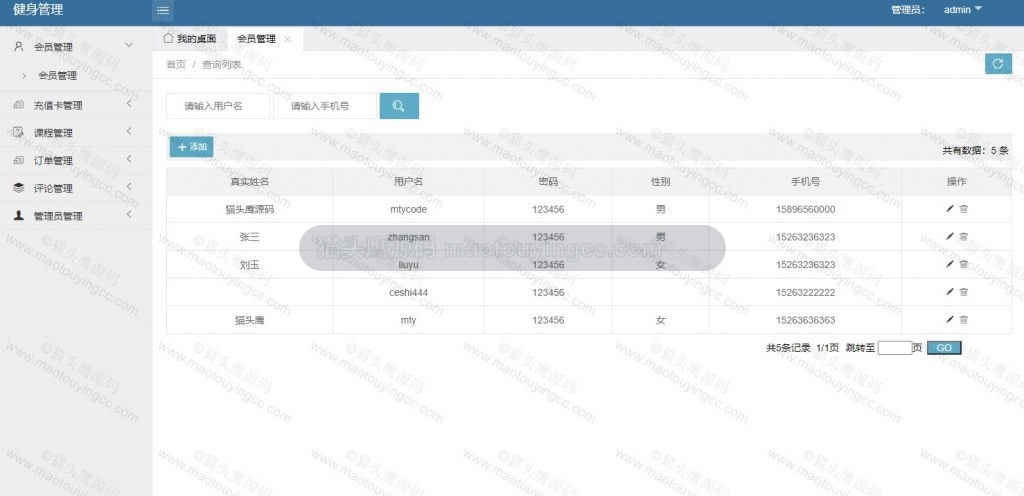The height and width of the screenshot is (496, 1024).
Task: Click the 充值卡管理 card icon in sidebar
Action: pyautogui.click(x=19, y=105)
